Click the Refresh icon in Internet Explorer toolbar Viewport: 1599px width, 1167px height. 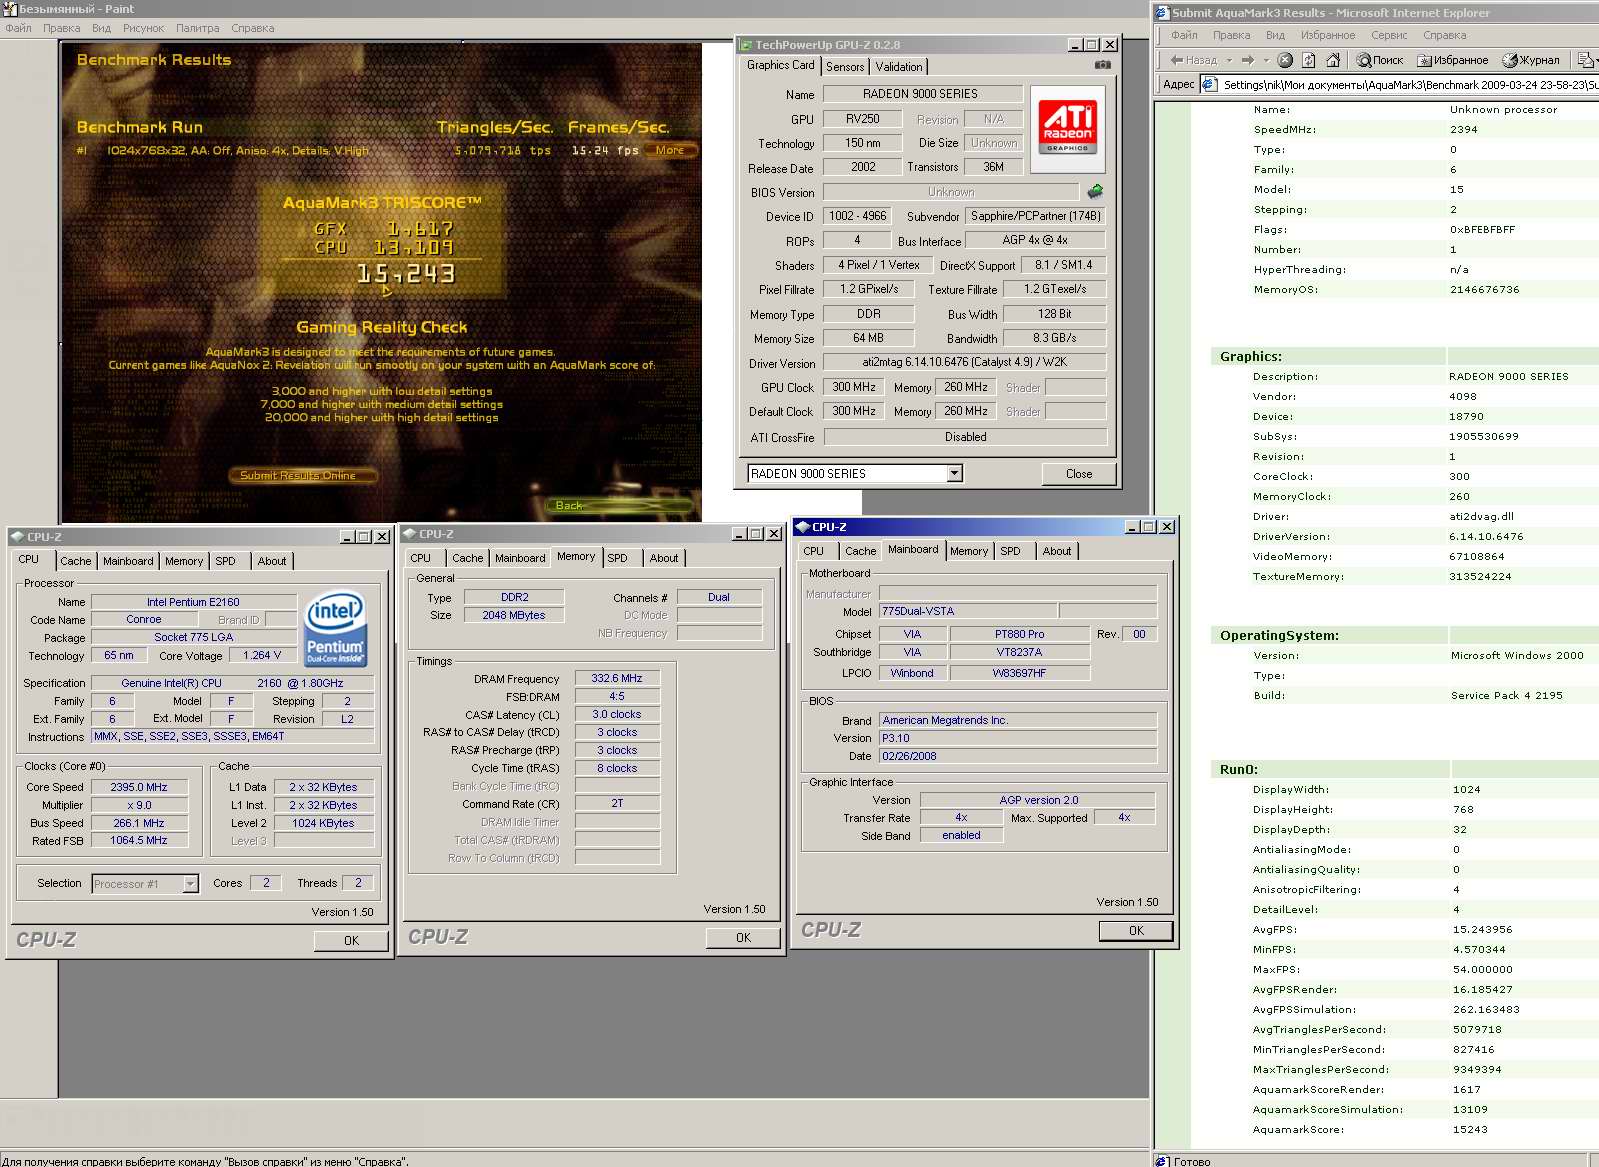tap(1308, 60)
